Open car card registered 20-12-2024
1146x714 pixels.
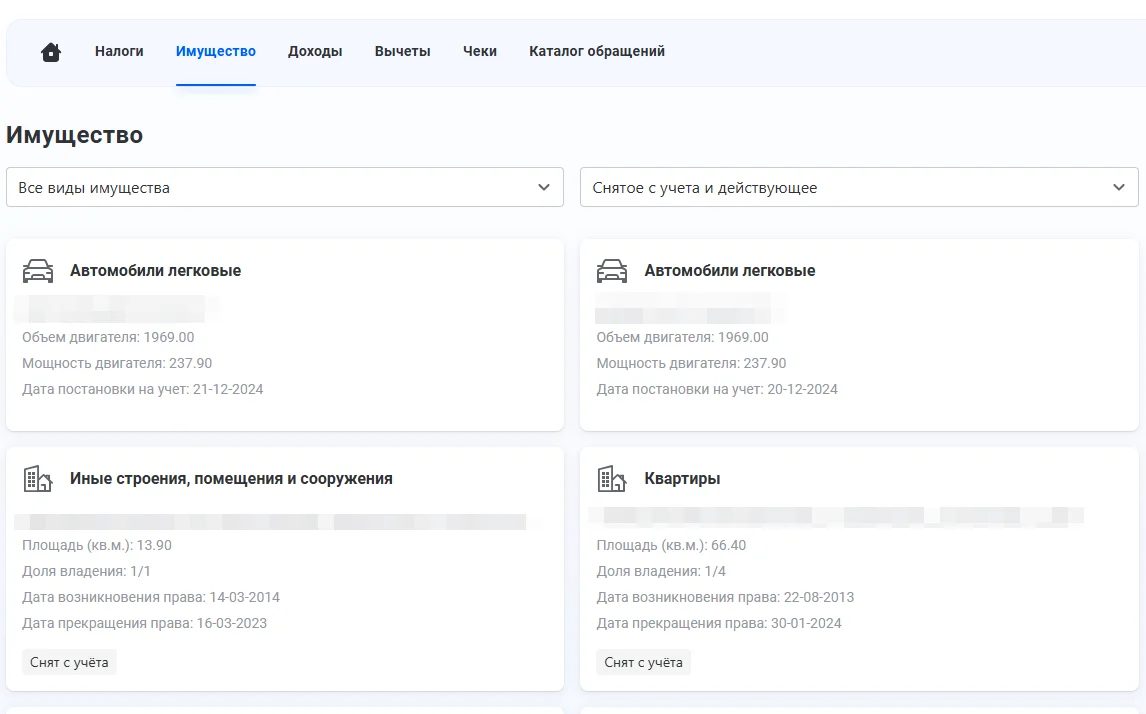pos(858,335)
